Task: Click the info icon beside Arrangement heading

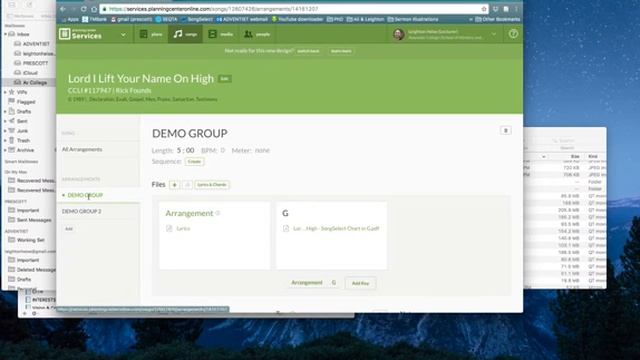Action: pyautogui.click(x=218, y=213)
